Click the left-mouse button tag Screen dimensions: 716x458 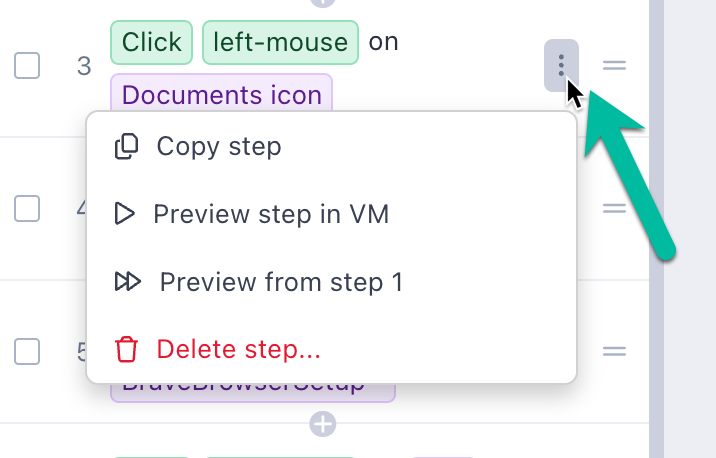[280, 42]
